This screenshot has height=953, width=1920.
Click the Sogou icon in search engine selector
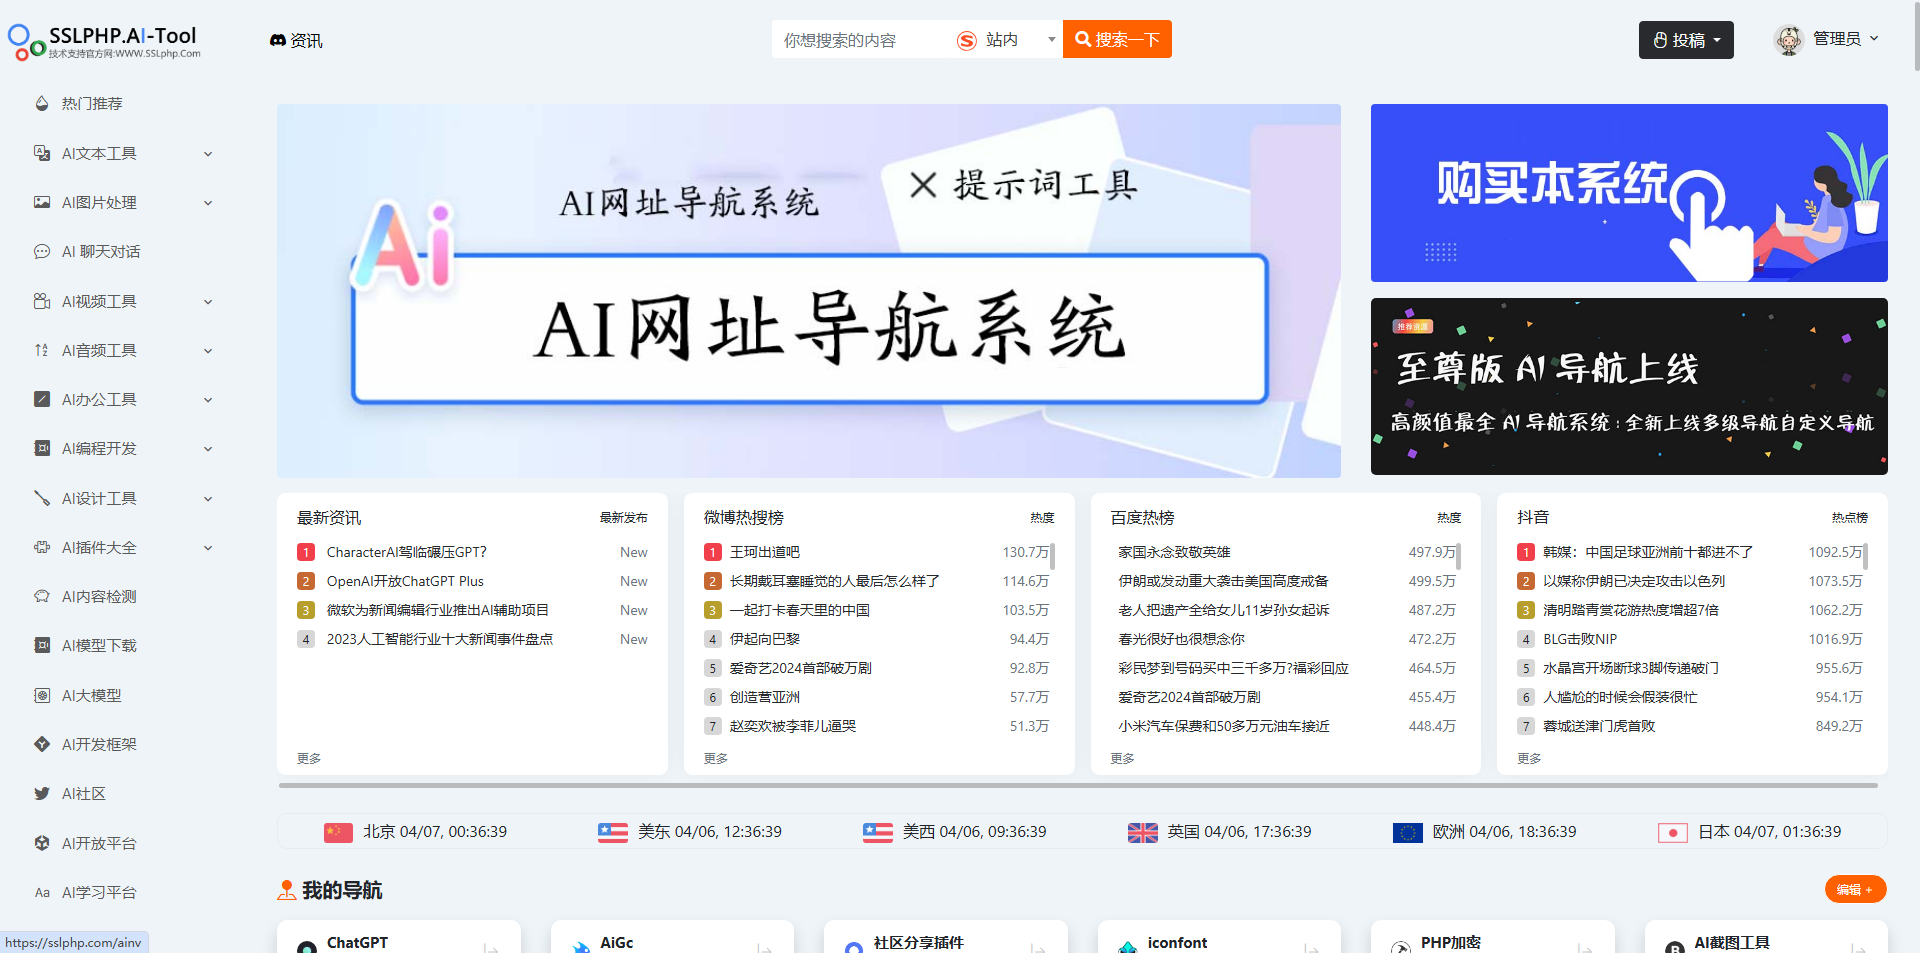[967, 40]
